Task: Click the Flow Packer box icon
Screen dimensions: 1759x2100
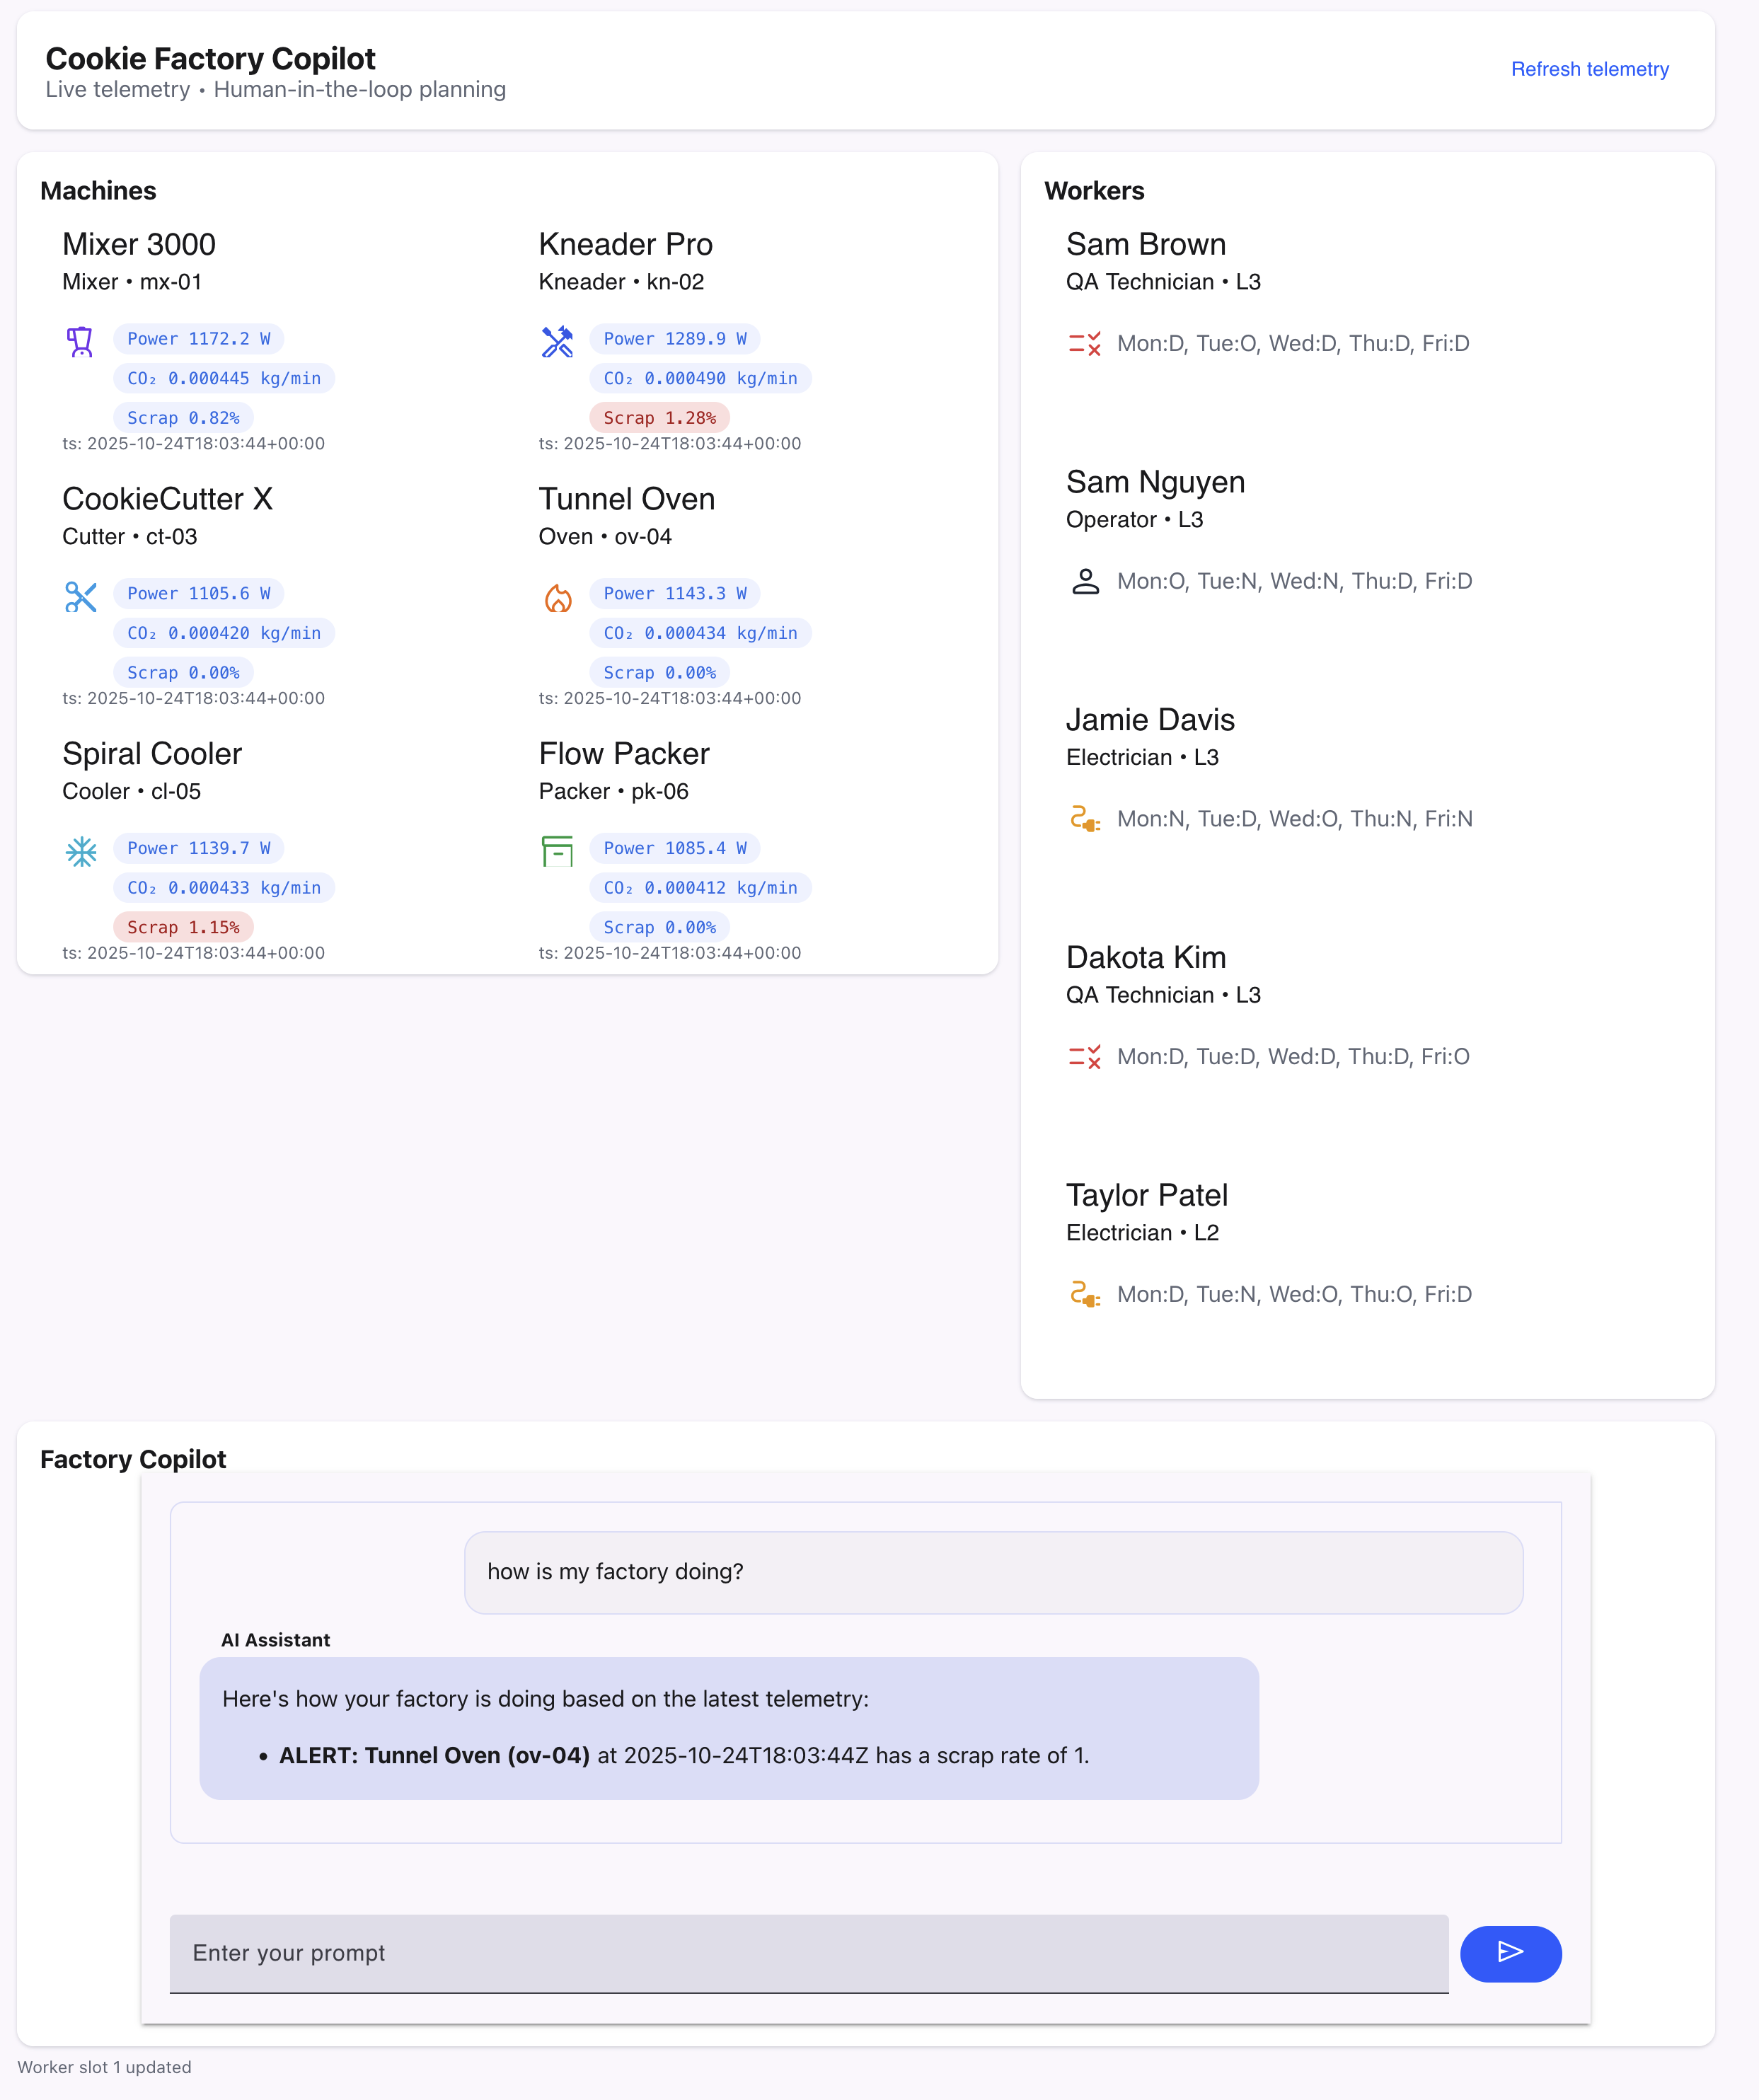Action: [557, 851]
